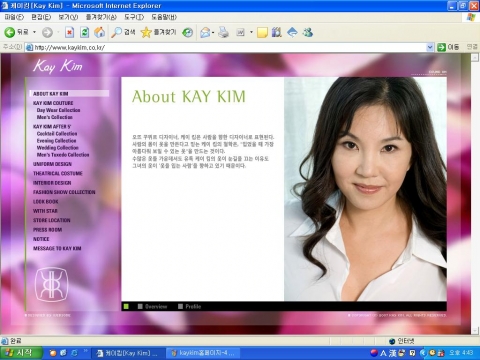This screenshot has height=360, width=480.
Task: Click the Kay Kim script logo
Action: click(57, 66)
